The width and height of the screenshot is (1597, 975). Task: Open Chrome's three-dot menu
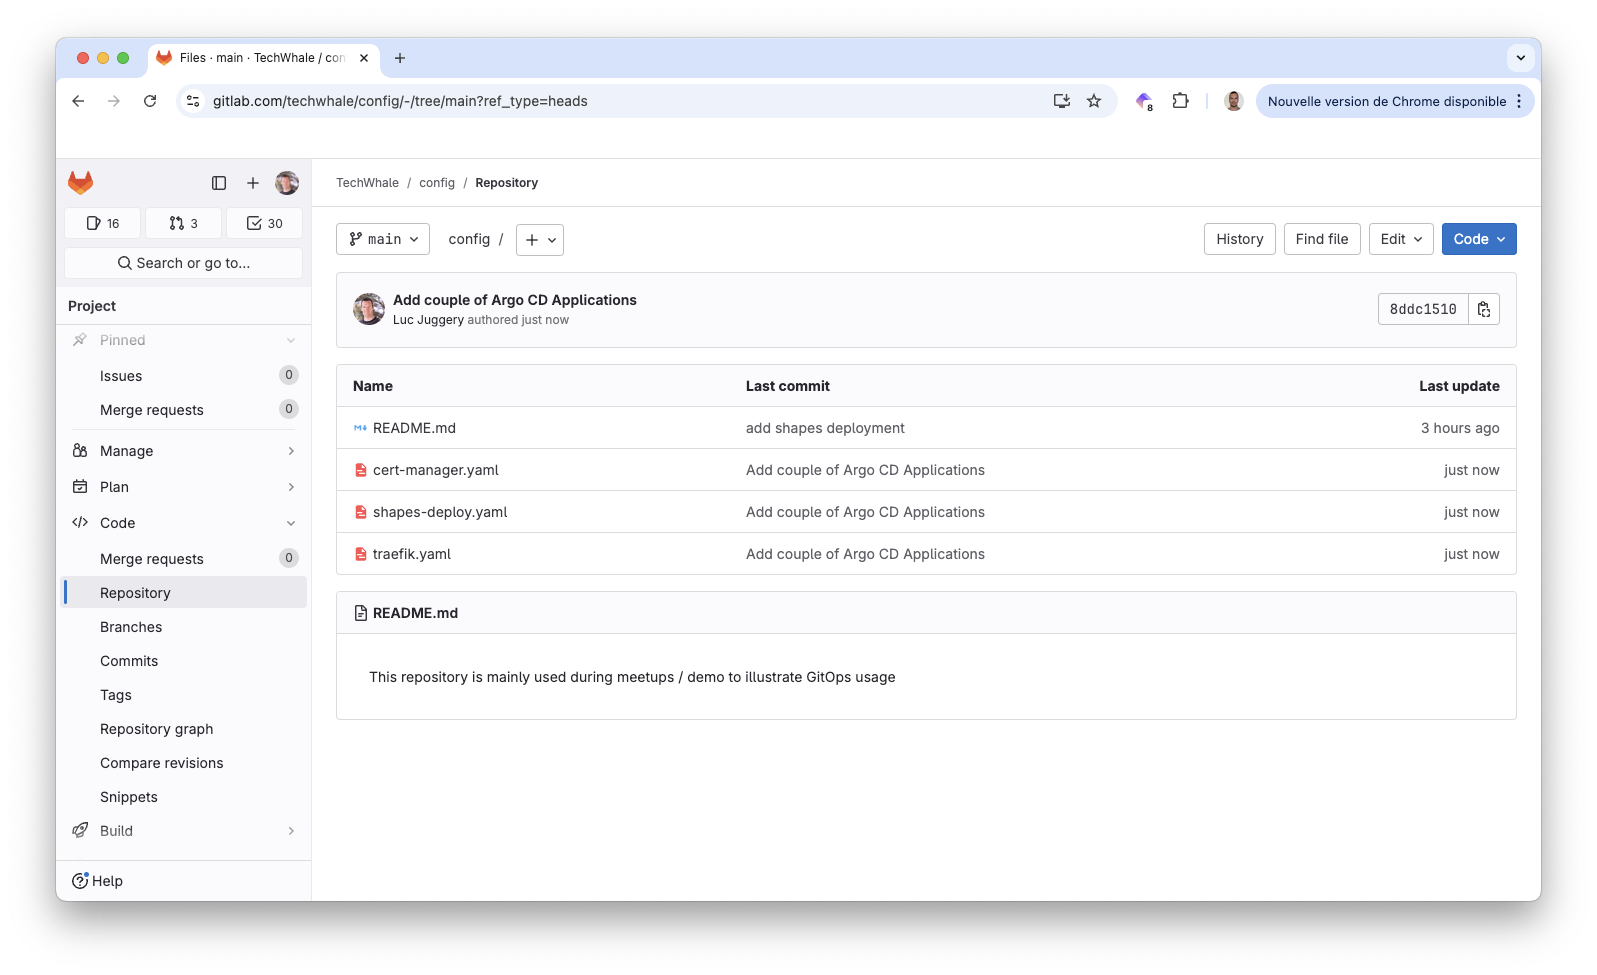click(1519, 101)
